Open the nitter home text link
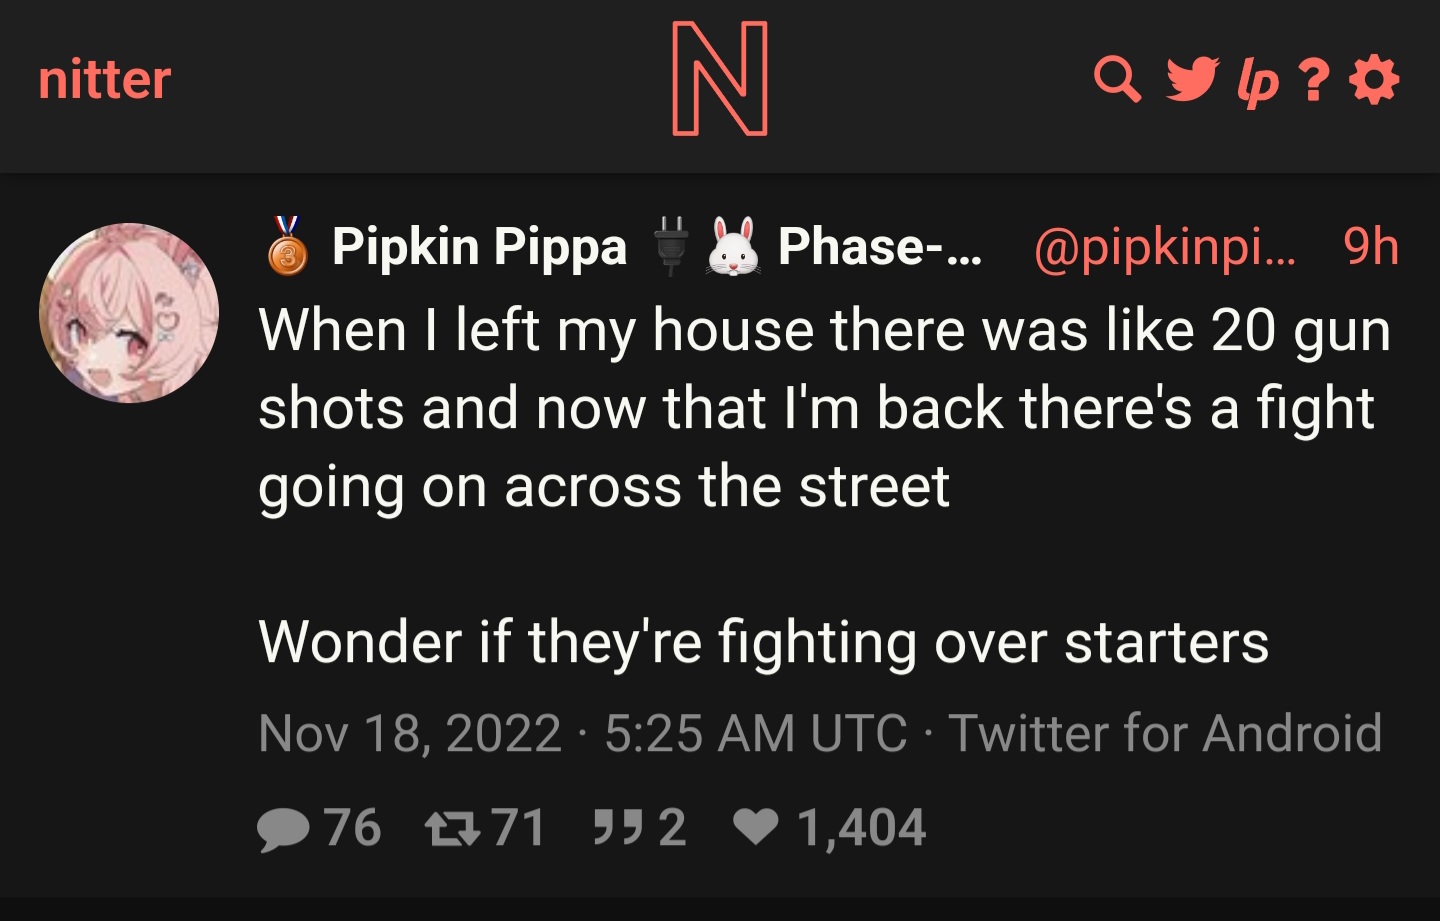The width and height of the screenshot is (1440, 921). [104, 79]
